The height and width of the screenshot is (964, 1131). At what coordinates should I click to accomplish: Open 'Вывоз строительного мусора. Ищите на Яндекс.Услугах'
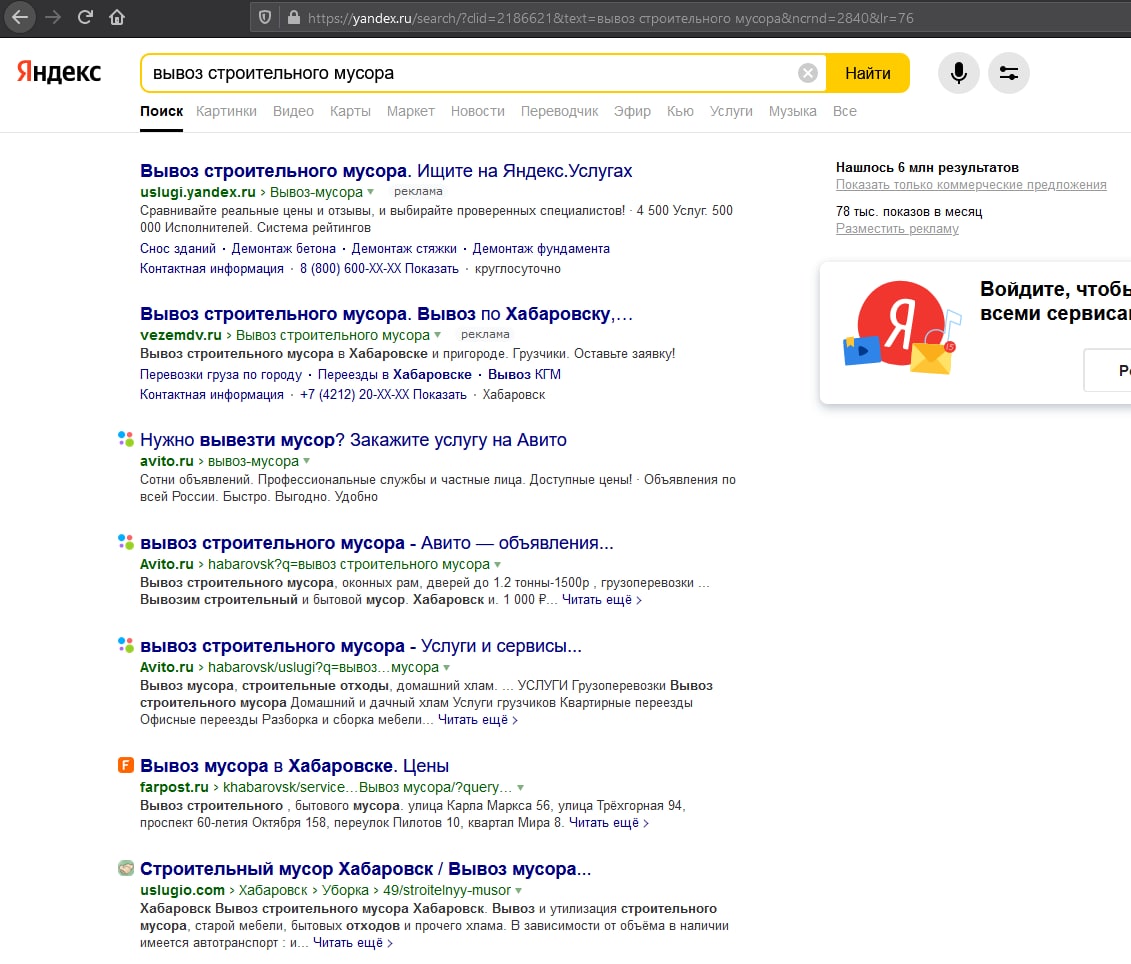coord(386,171)
